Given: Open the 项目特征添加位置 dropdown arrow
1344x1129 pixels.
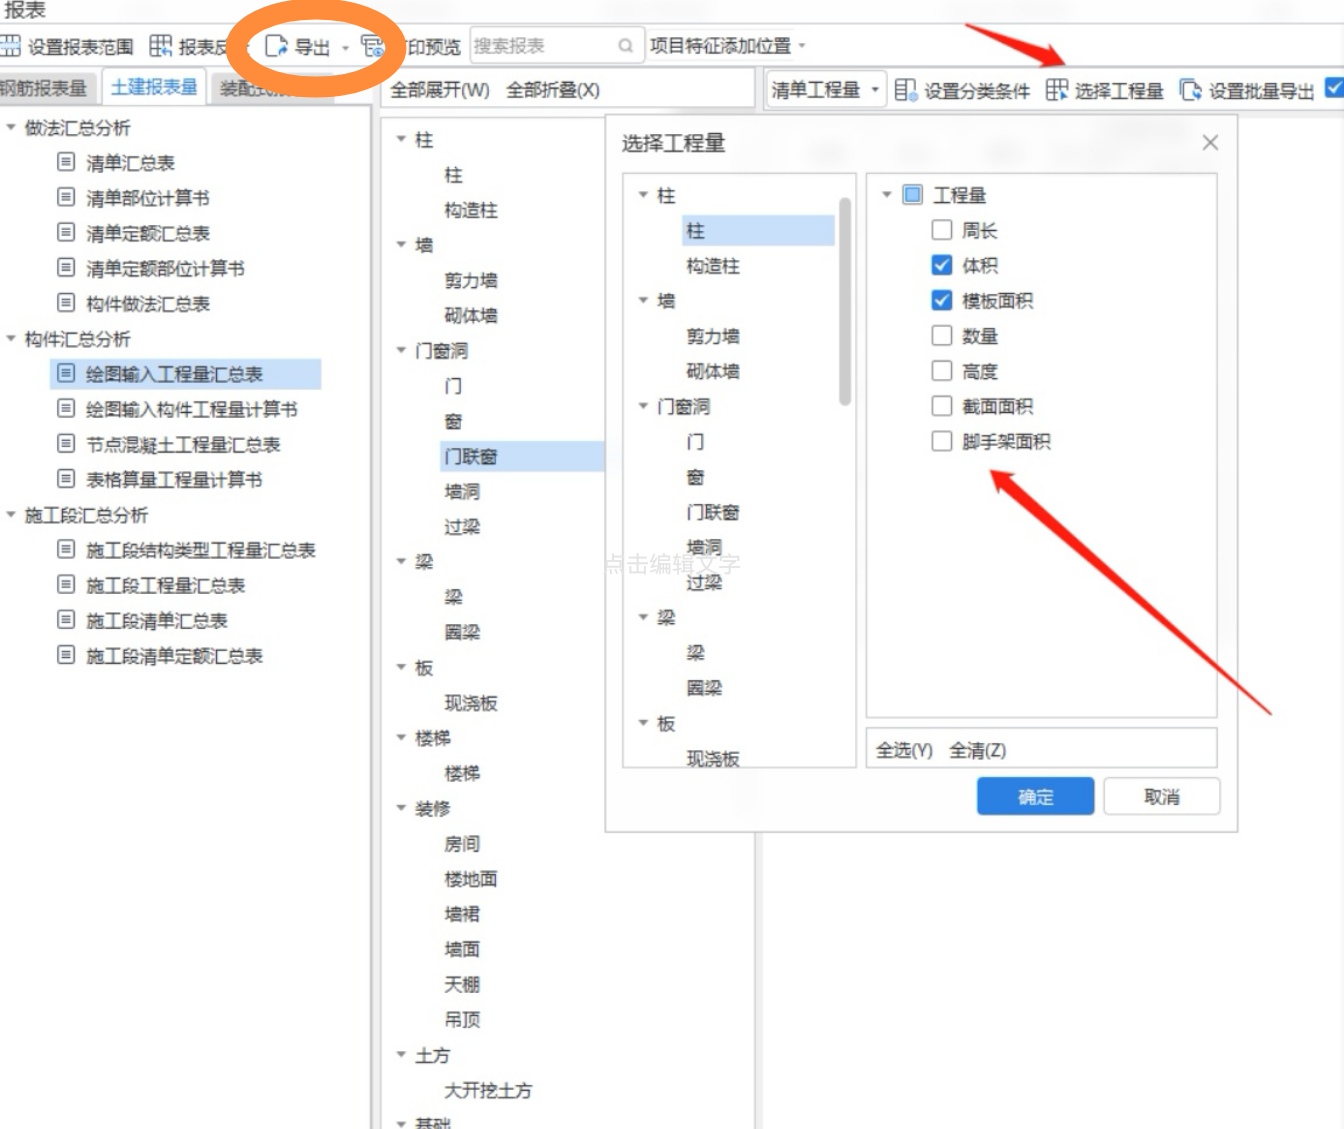Looking at the screenshot, I should (x=802, y=46).
